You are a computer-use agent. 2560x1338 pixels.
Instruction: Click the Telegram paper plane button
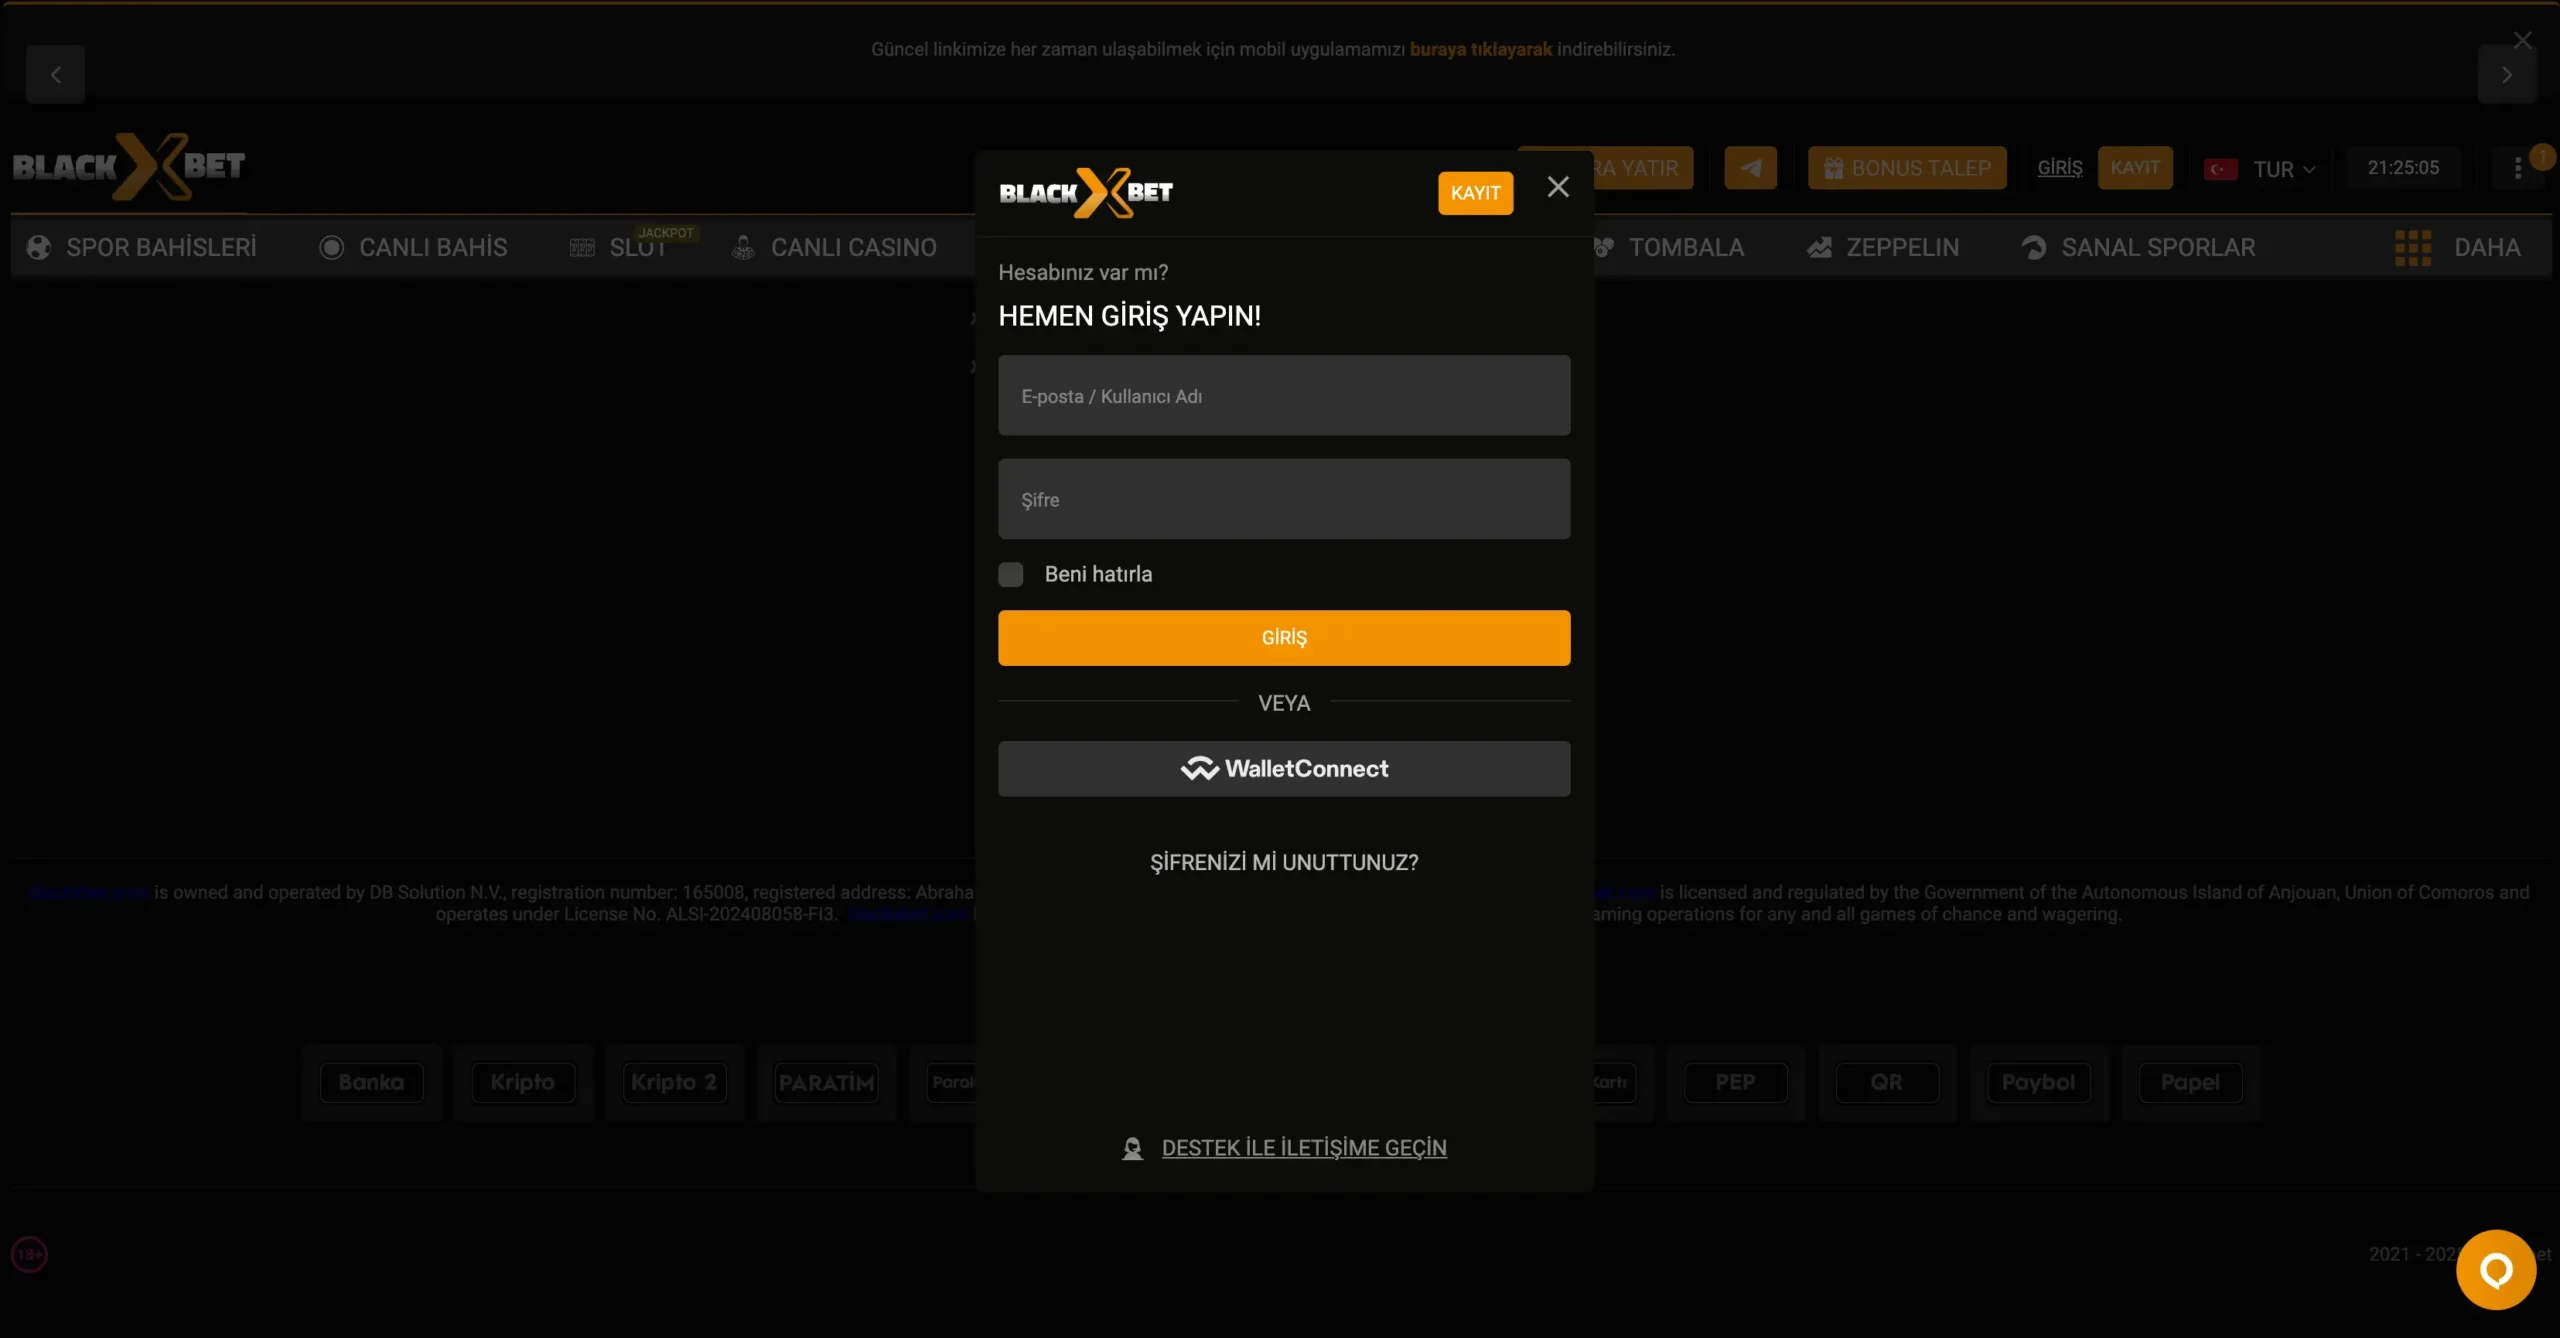point(1751,167)
